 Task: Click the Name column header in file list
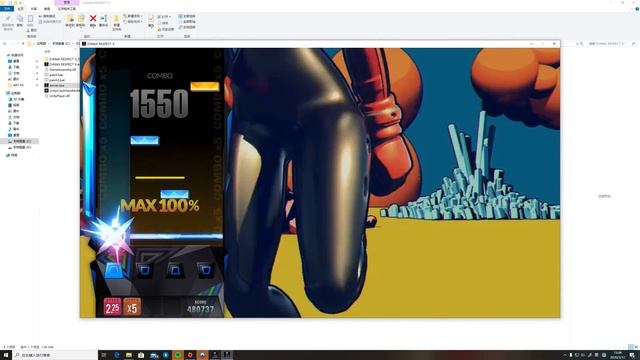pos(48,52)
